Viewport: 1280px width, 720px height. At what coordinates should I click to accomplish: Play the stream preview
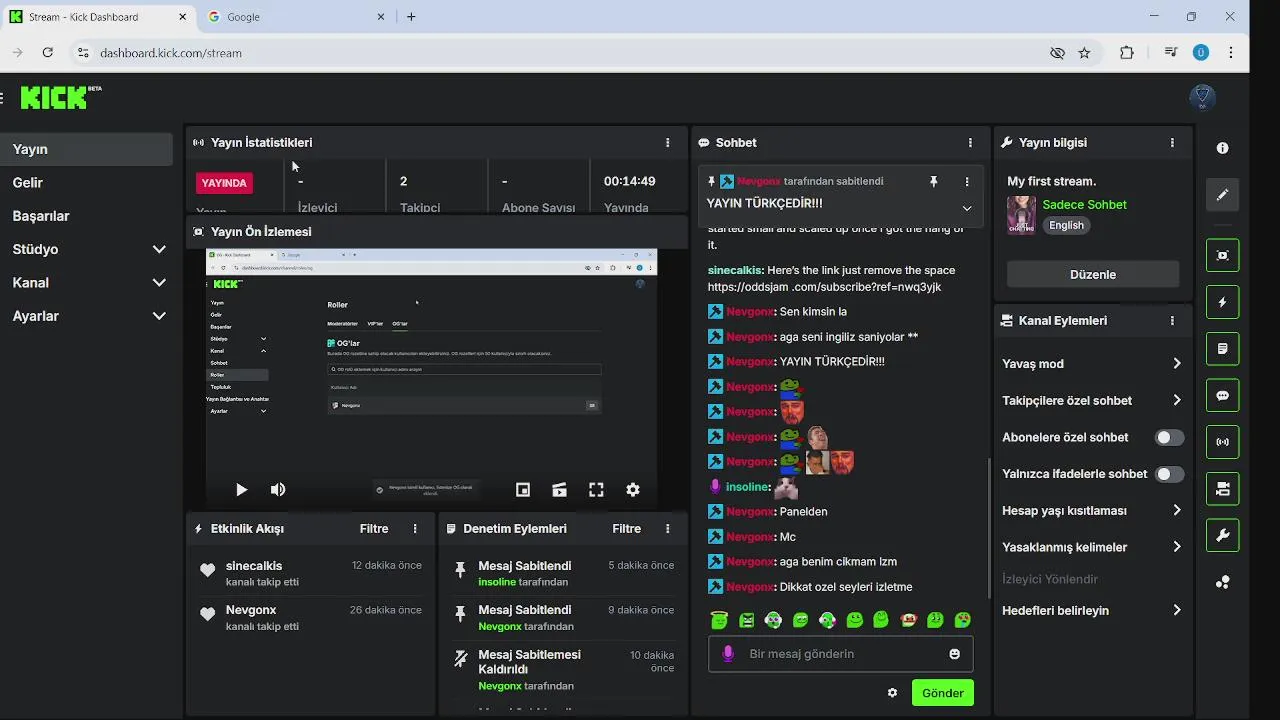point(241,490)
